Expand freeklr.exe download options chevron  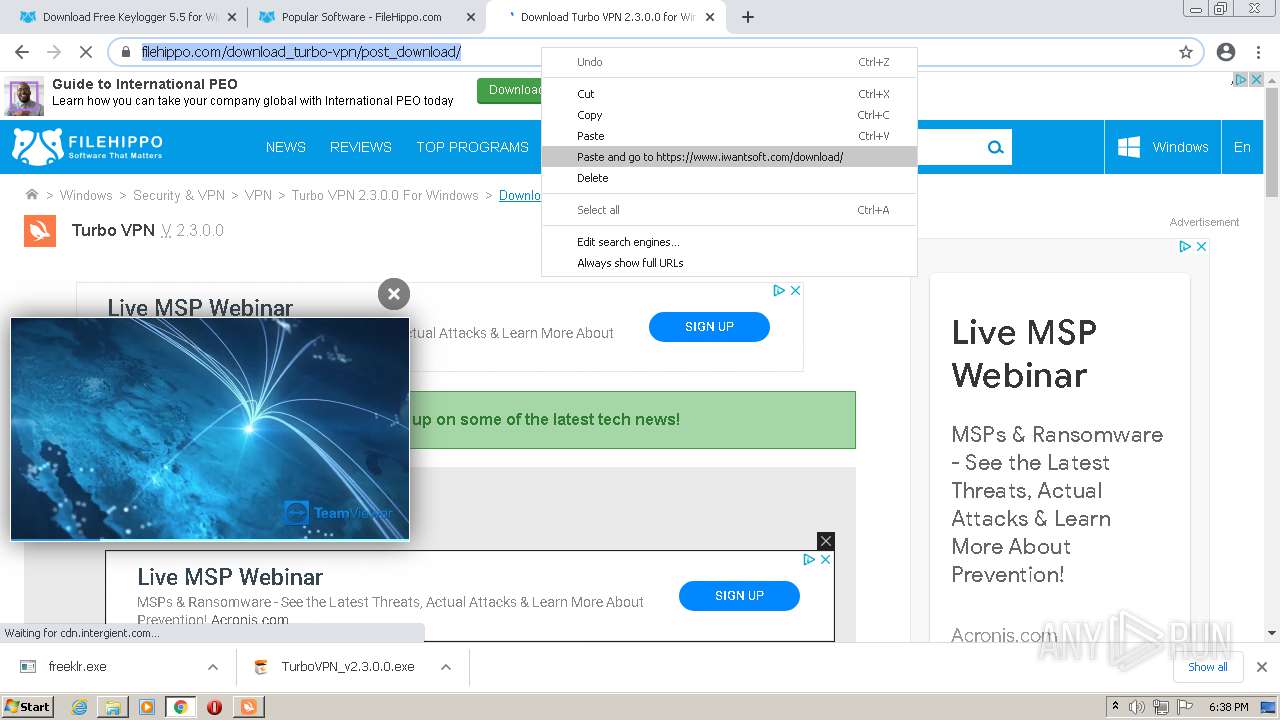point(213,667)
